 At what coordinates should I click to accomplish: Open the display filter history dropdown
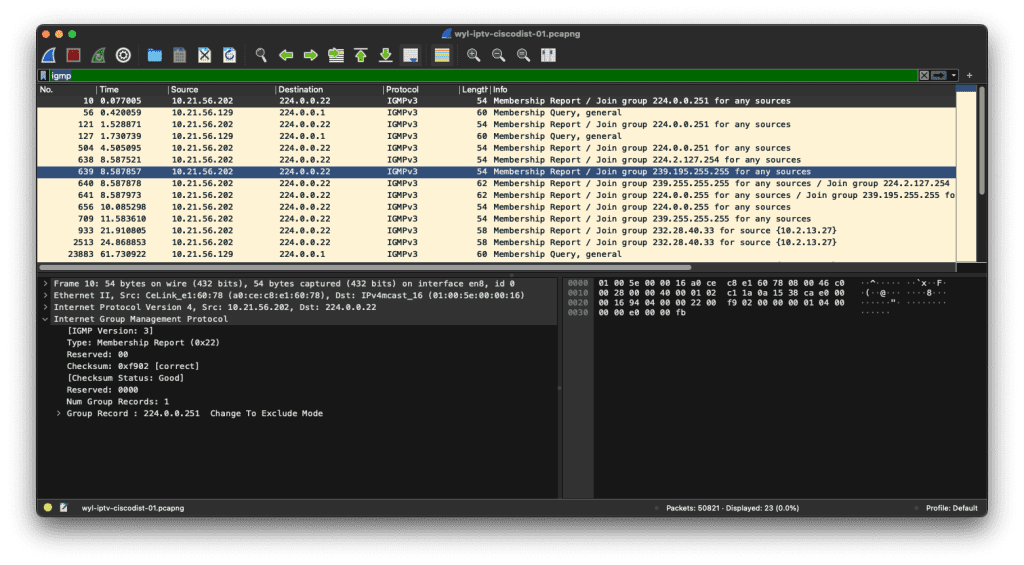click(955, 76)
